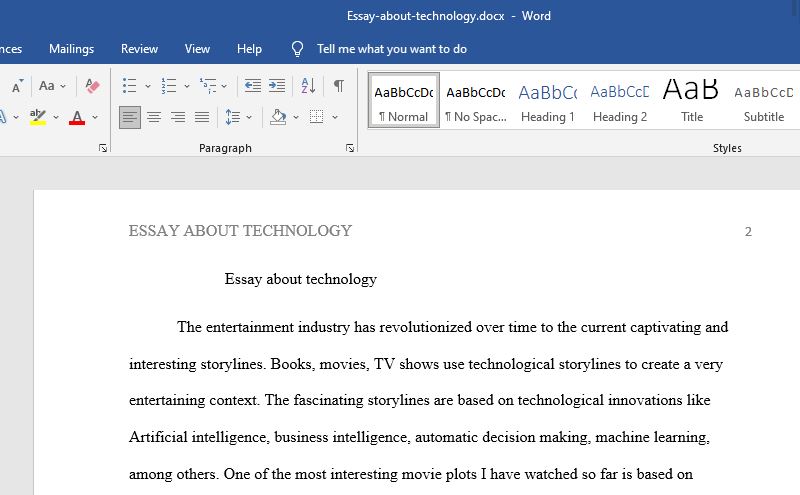Open Change Case dropdown arrow
This screenshot has height=495, width=800.
click(63, 86)
